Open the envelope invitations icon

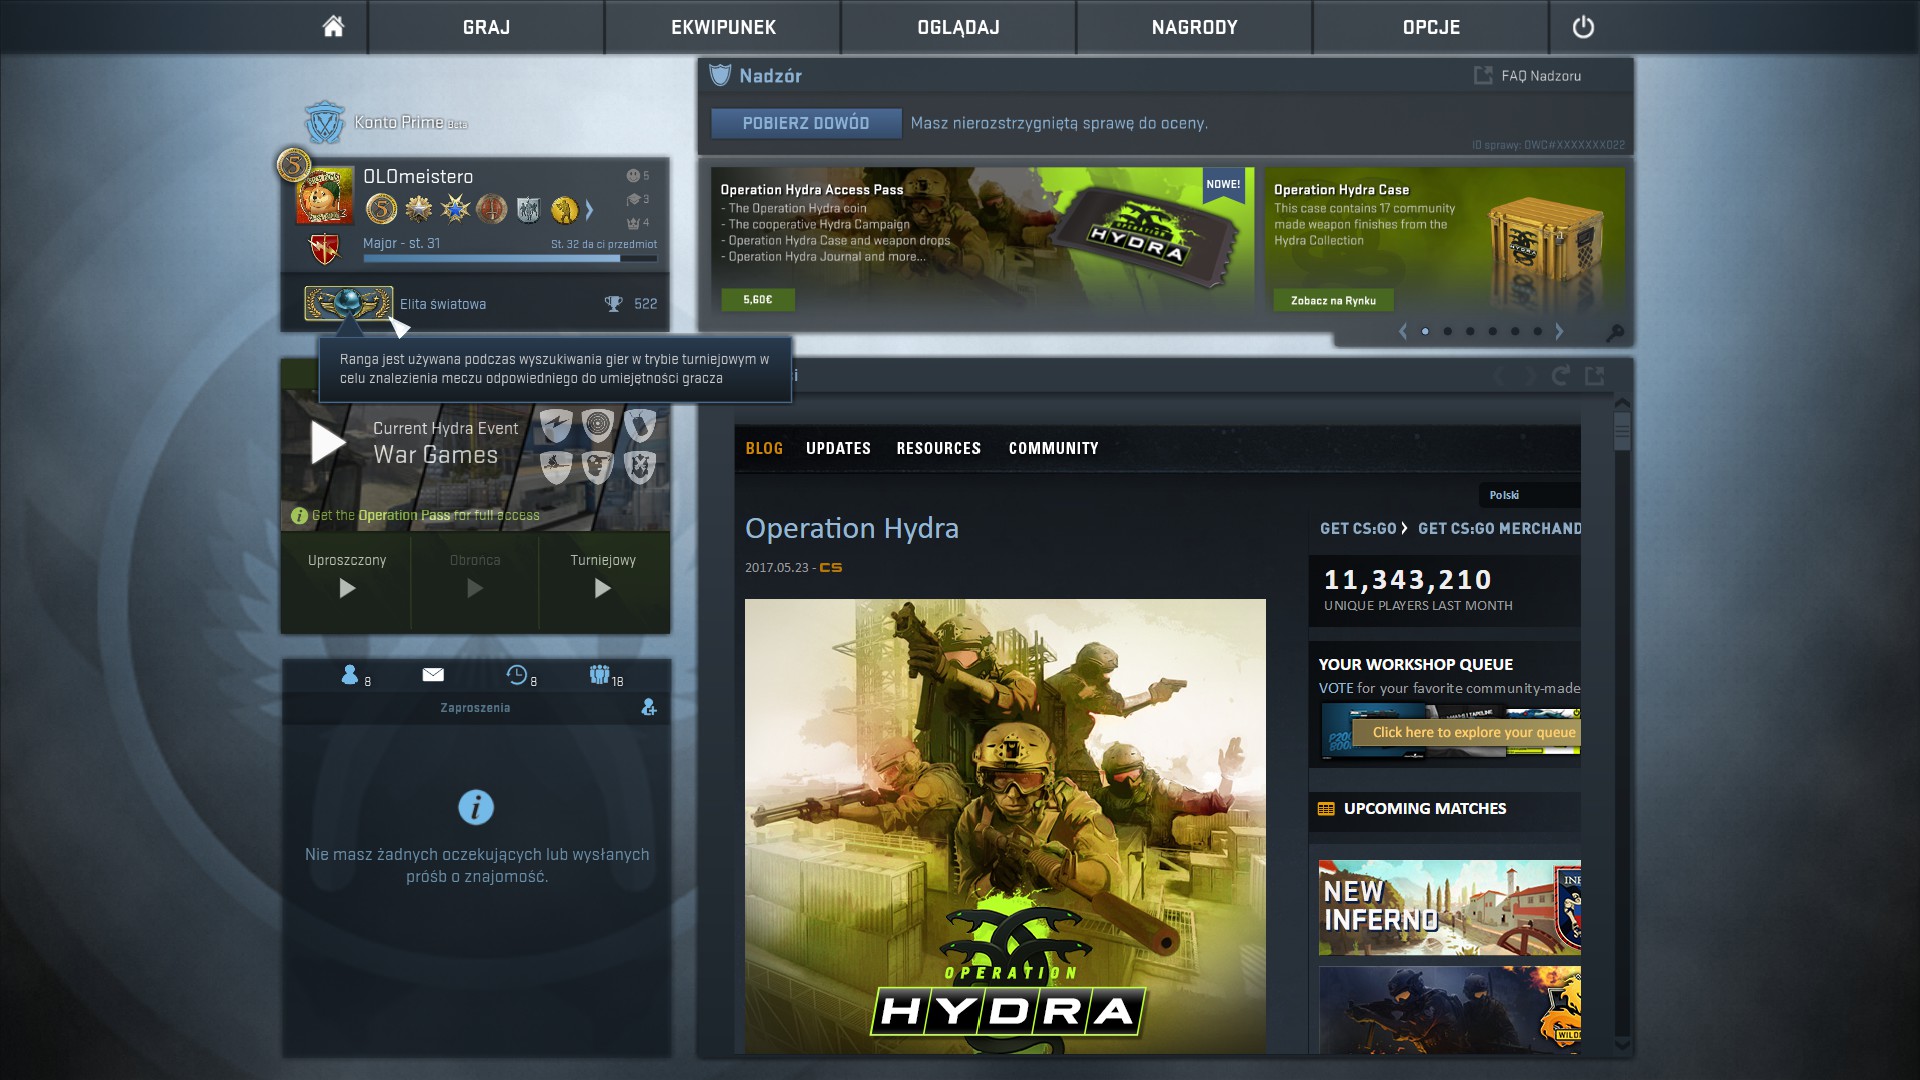[x=433, y=675]
